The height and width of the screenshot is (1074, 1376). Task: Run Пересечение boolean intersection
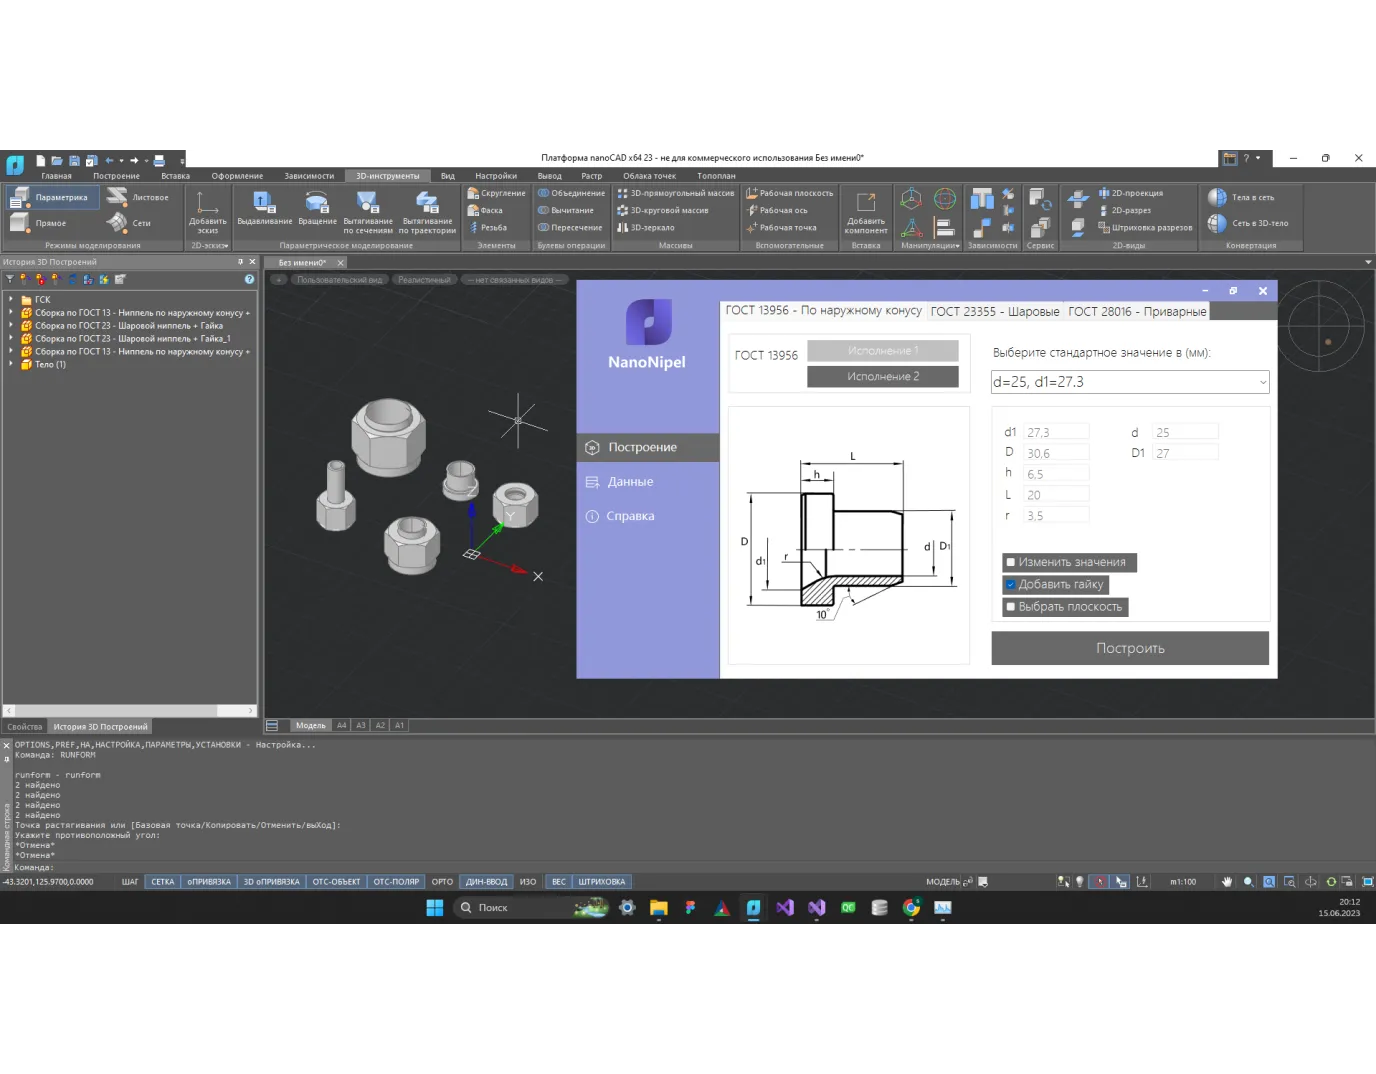coord(570,227)
